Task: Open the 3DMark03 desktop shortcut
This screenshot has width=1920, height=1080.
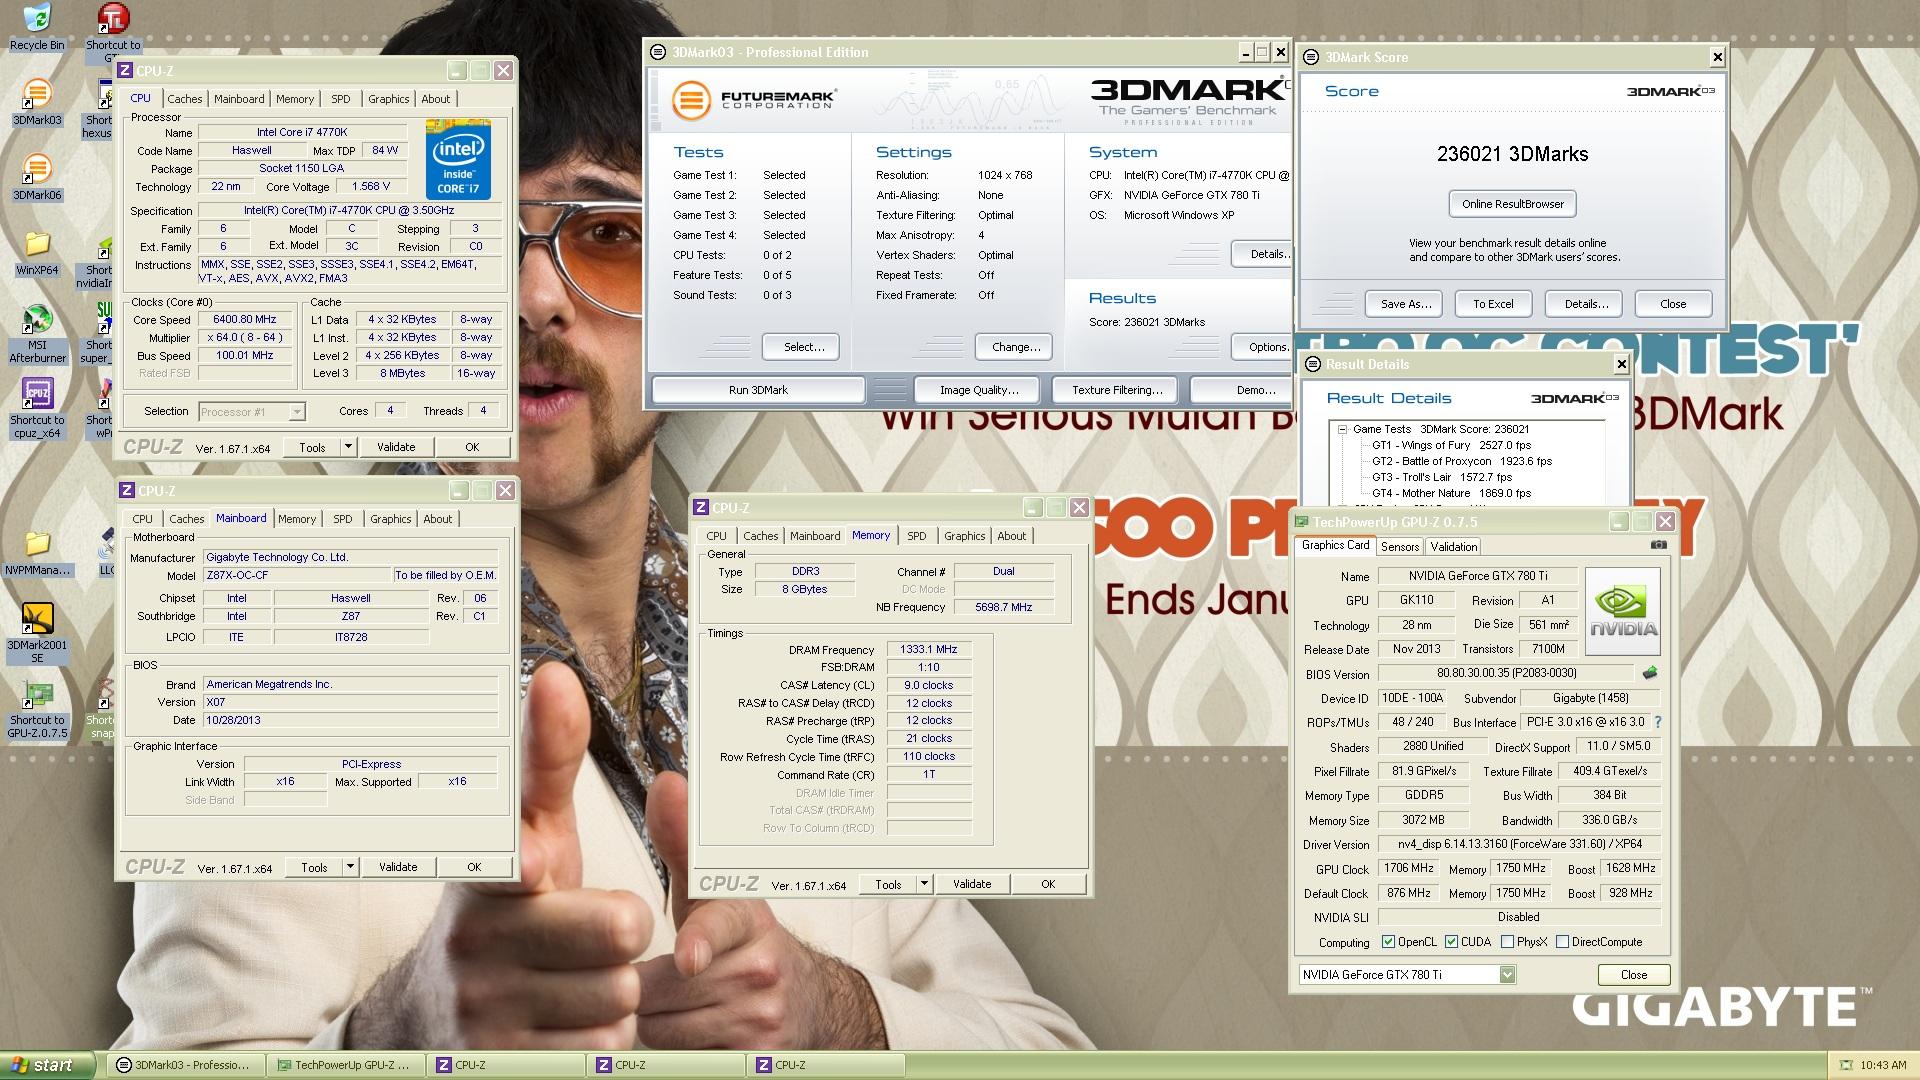Action: (36, 103)
